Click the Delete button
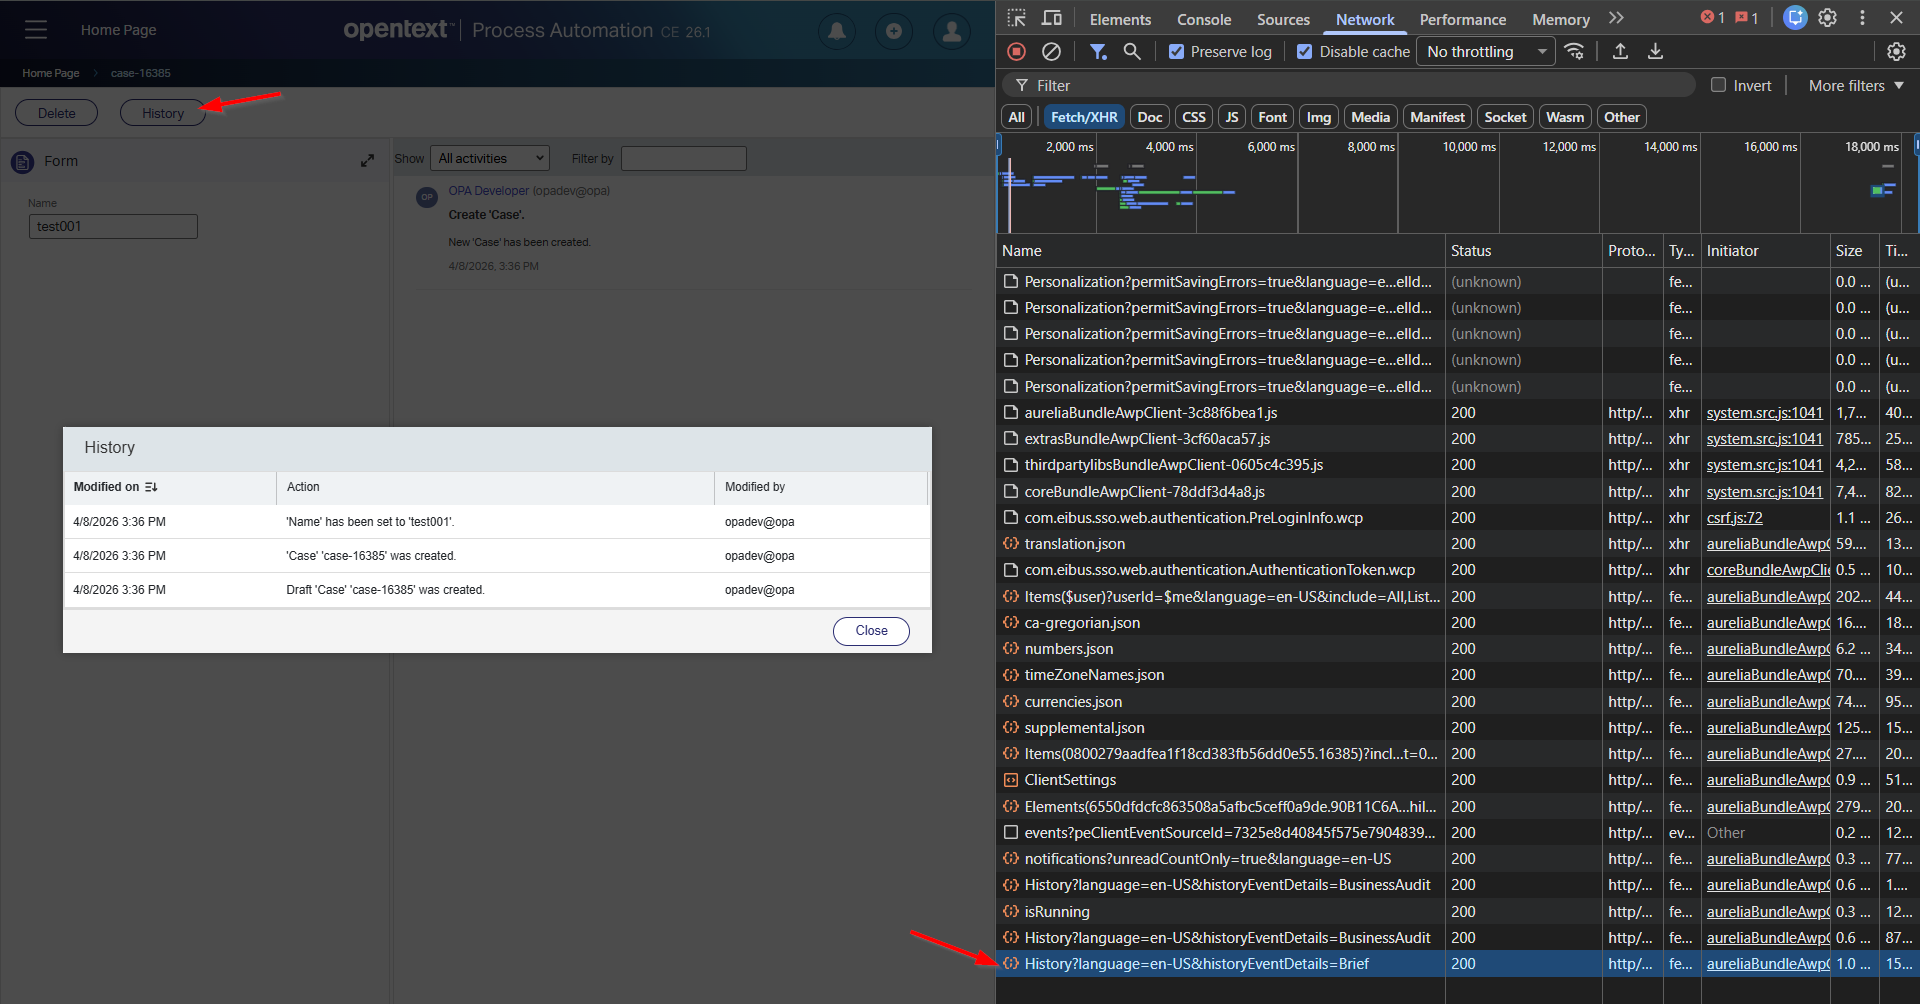The height and width of the screenshot is (1004, 1920). tap(57, 113)
